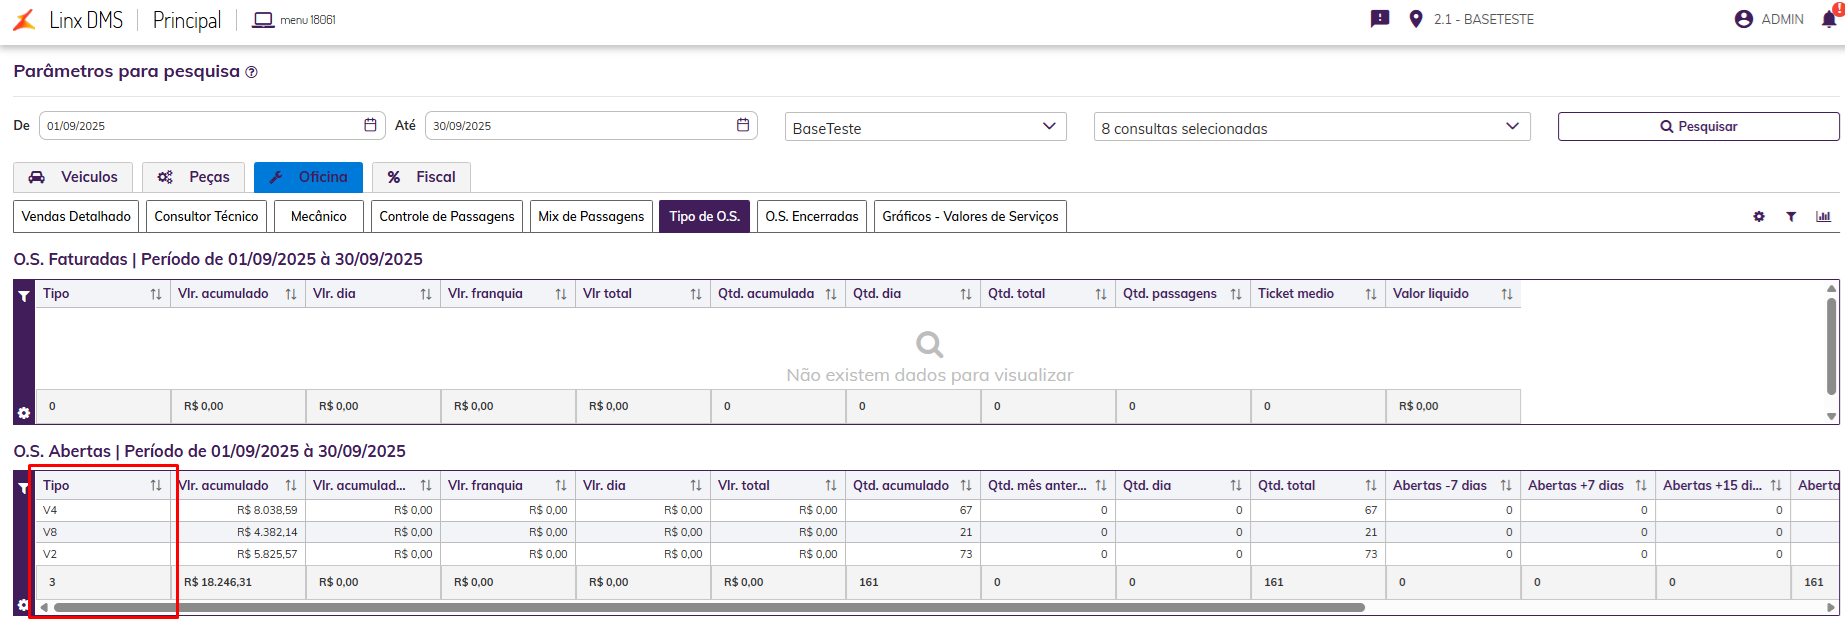1845x625 pixels.
Task: Click filter icon of O.S. Faturadas grid
Action: click(24, 296)
